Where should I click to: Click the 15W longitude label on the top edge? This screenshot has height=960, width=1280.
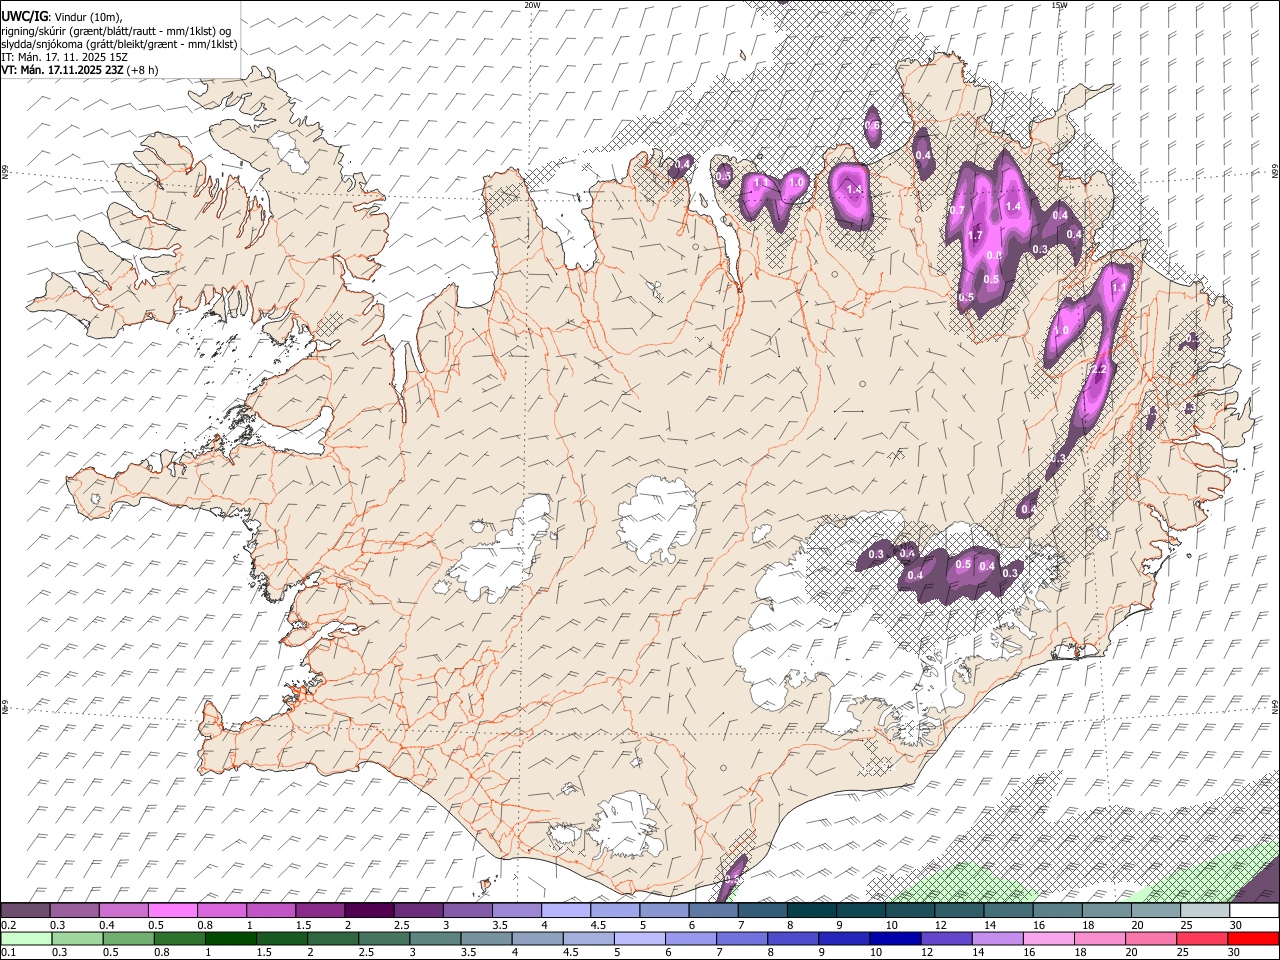pyautogui.click(x=1059, y=5)
